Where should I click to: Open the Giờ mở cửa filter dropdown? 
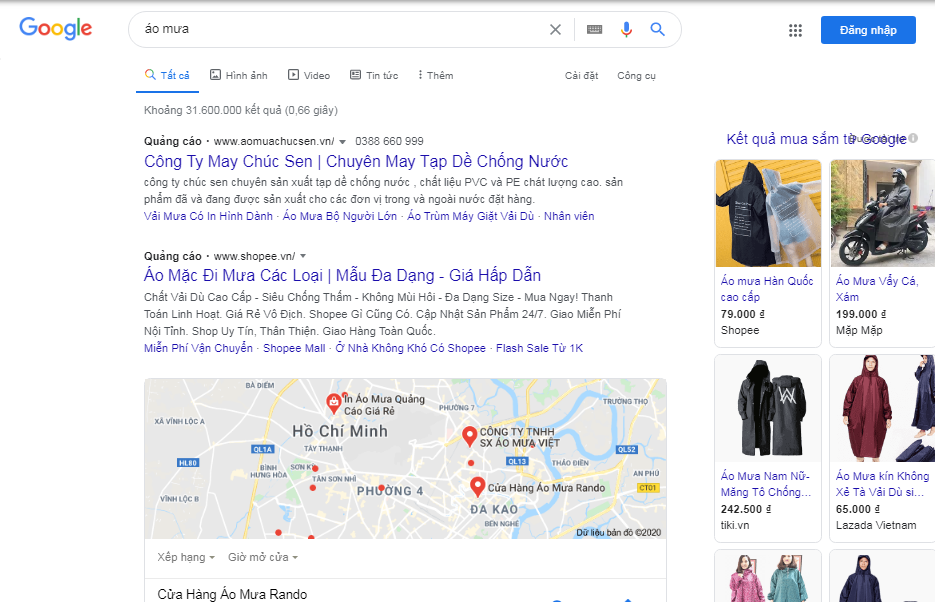[262, 557]
